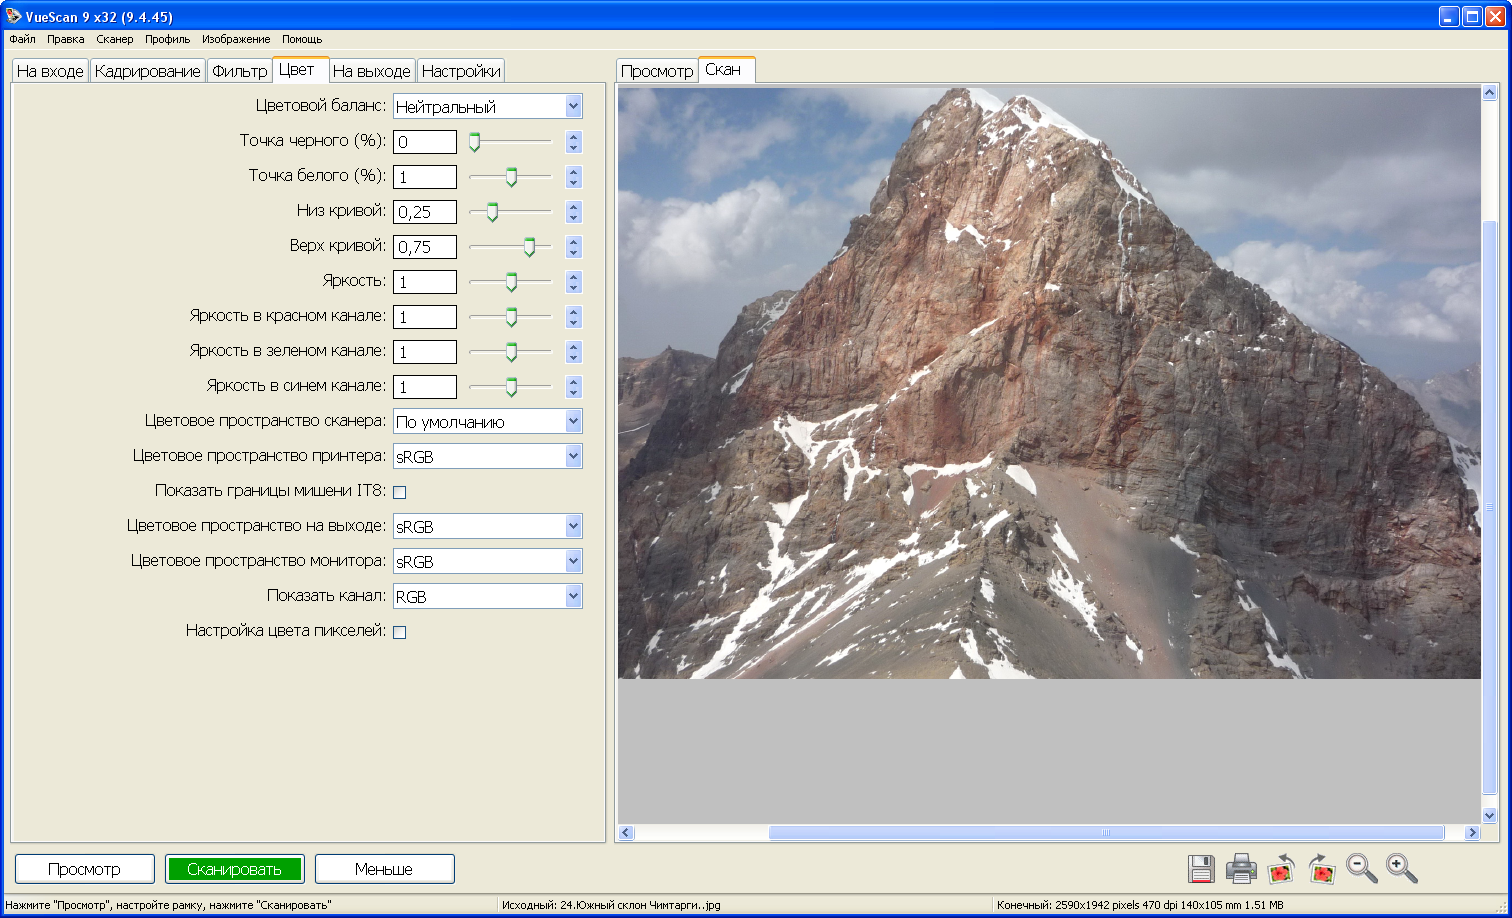Click the stepper arrows for Яркость

(x=573, y=282)
